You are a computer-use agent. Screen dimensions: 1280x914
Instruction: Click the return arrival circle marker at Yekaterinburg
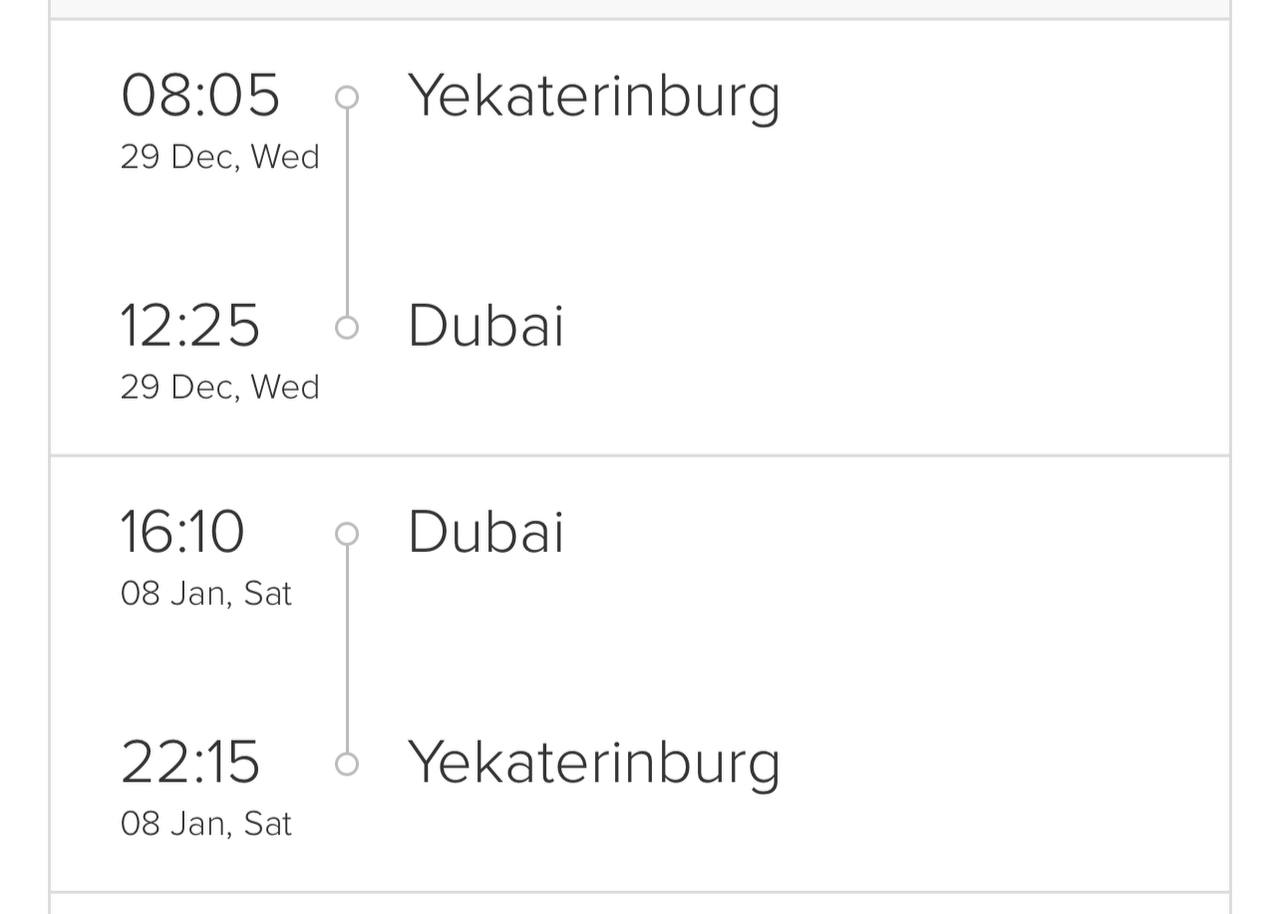(x=347, y=764)
